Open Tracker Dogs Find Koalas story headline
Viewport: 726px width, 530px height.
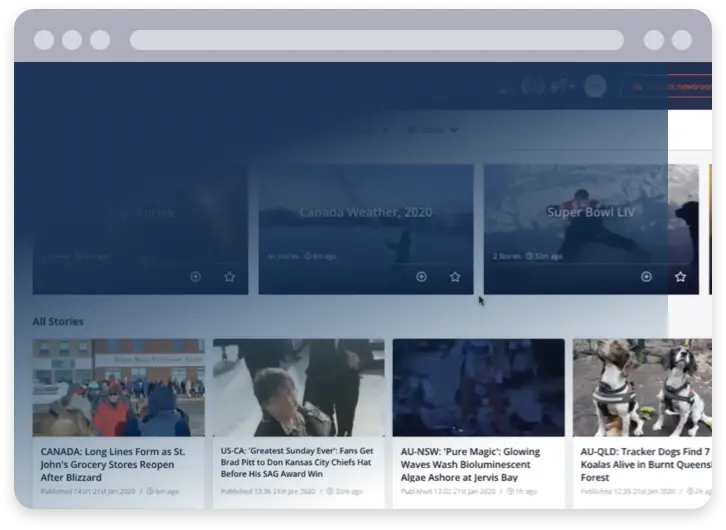646,464
